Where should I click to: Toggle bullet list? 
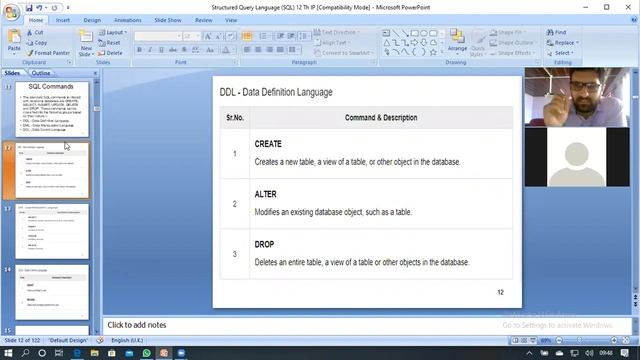(247, 36)
